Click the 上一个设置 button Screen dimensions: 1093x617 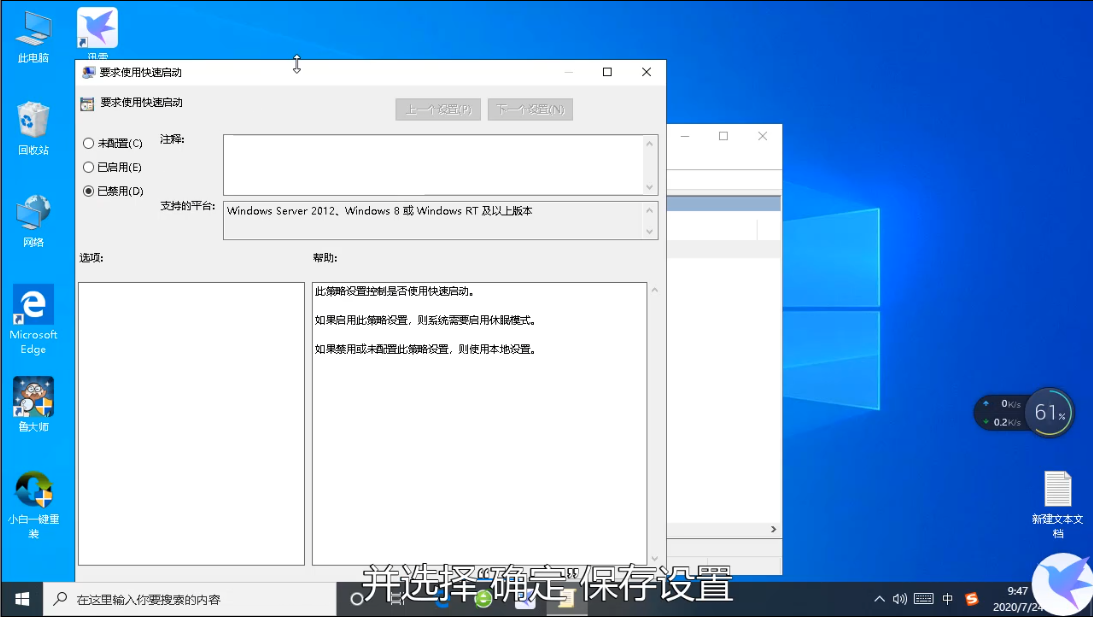coord(437,109)
